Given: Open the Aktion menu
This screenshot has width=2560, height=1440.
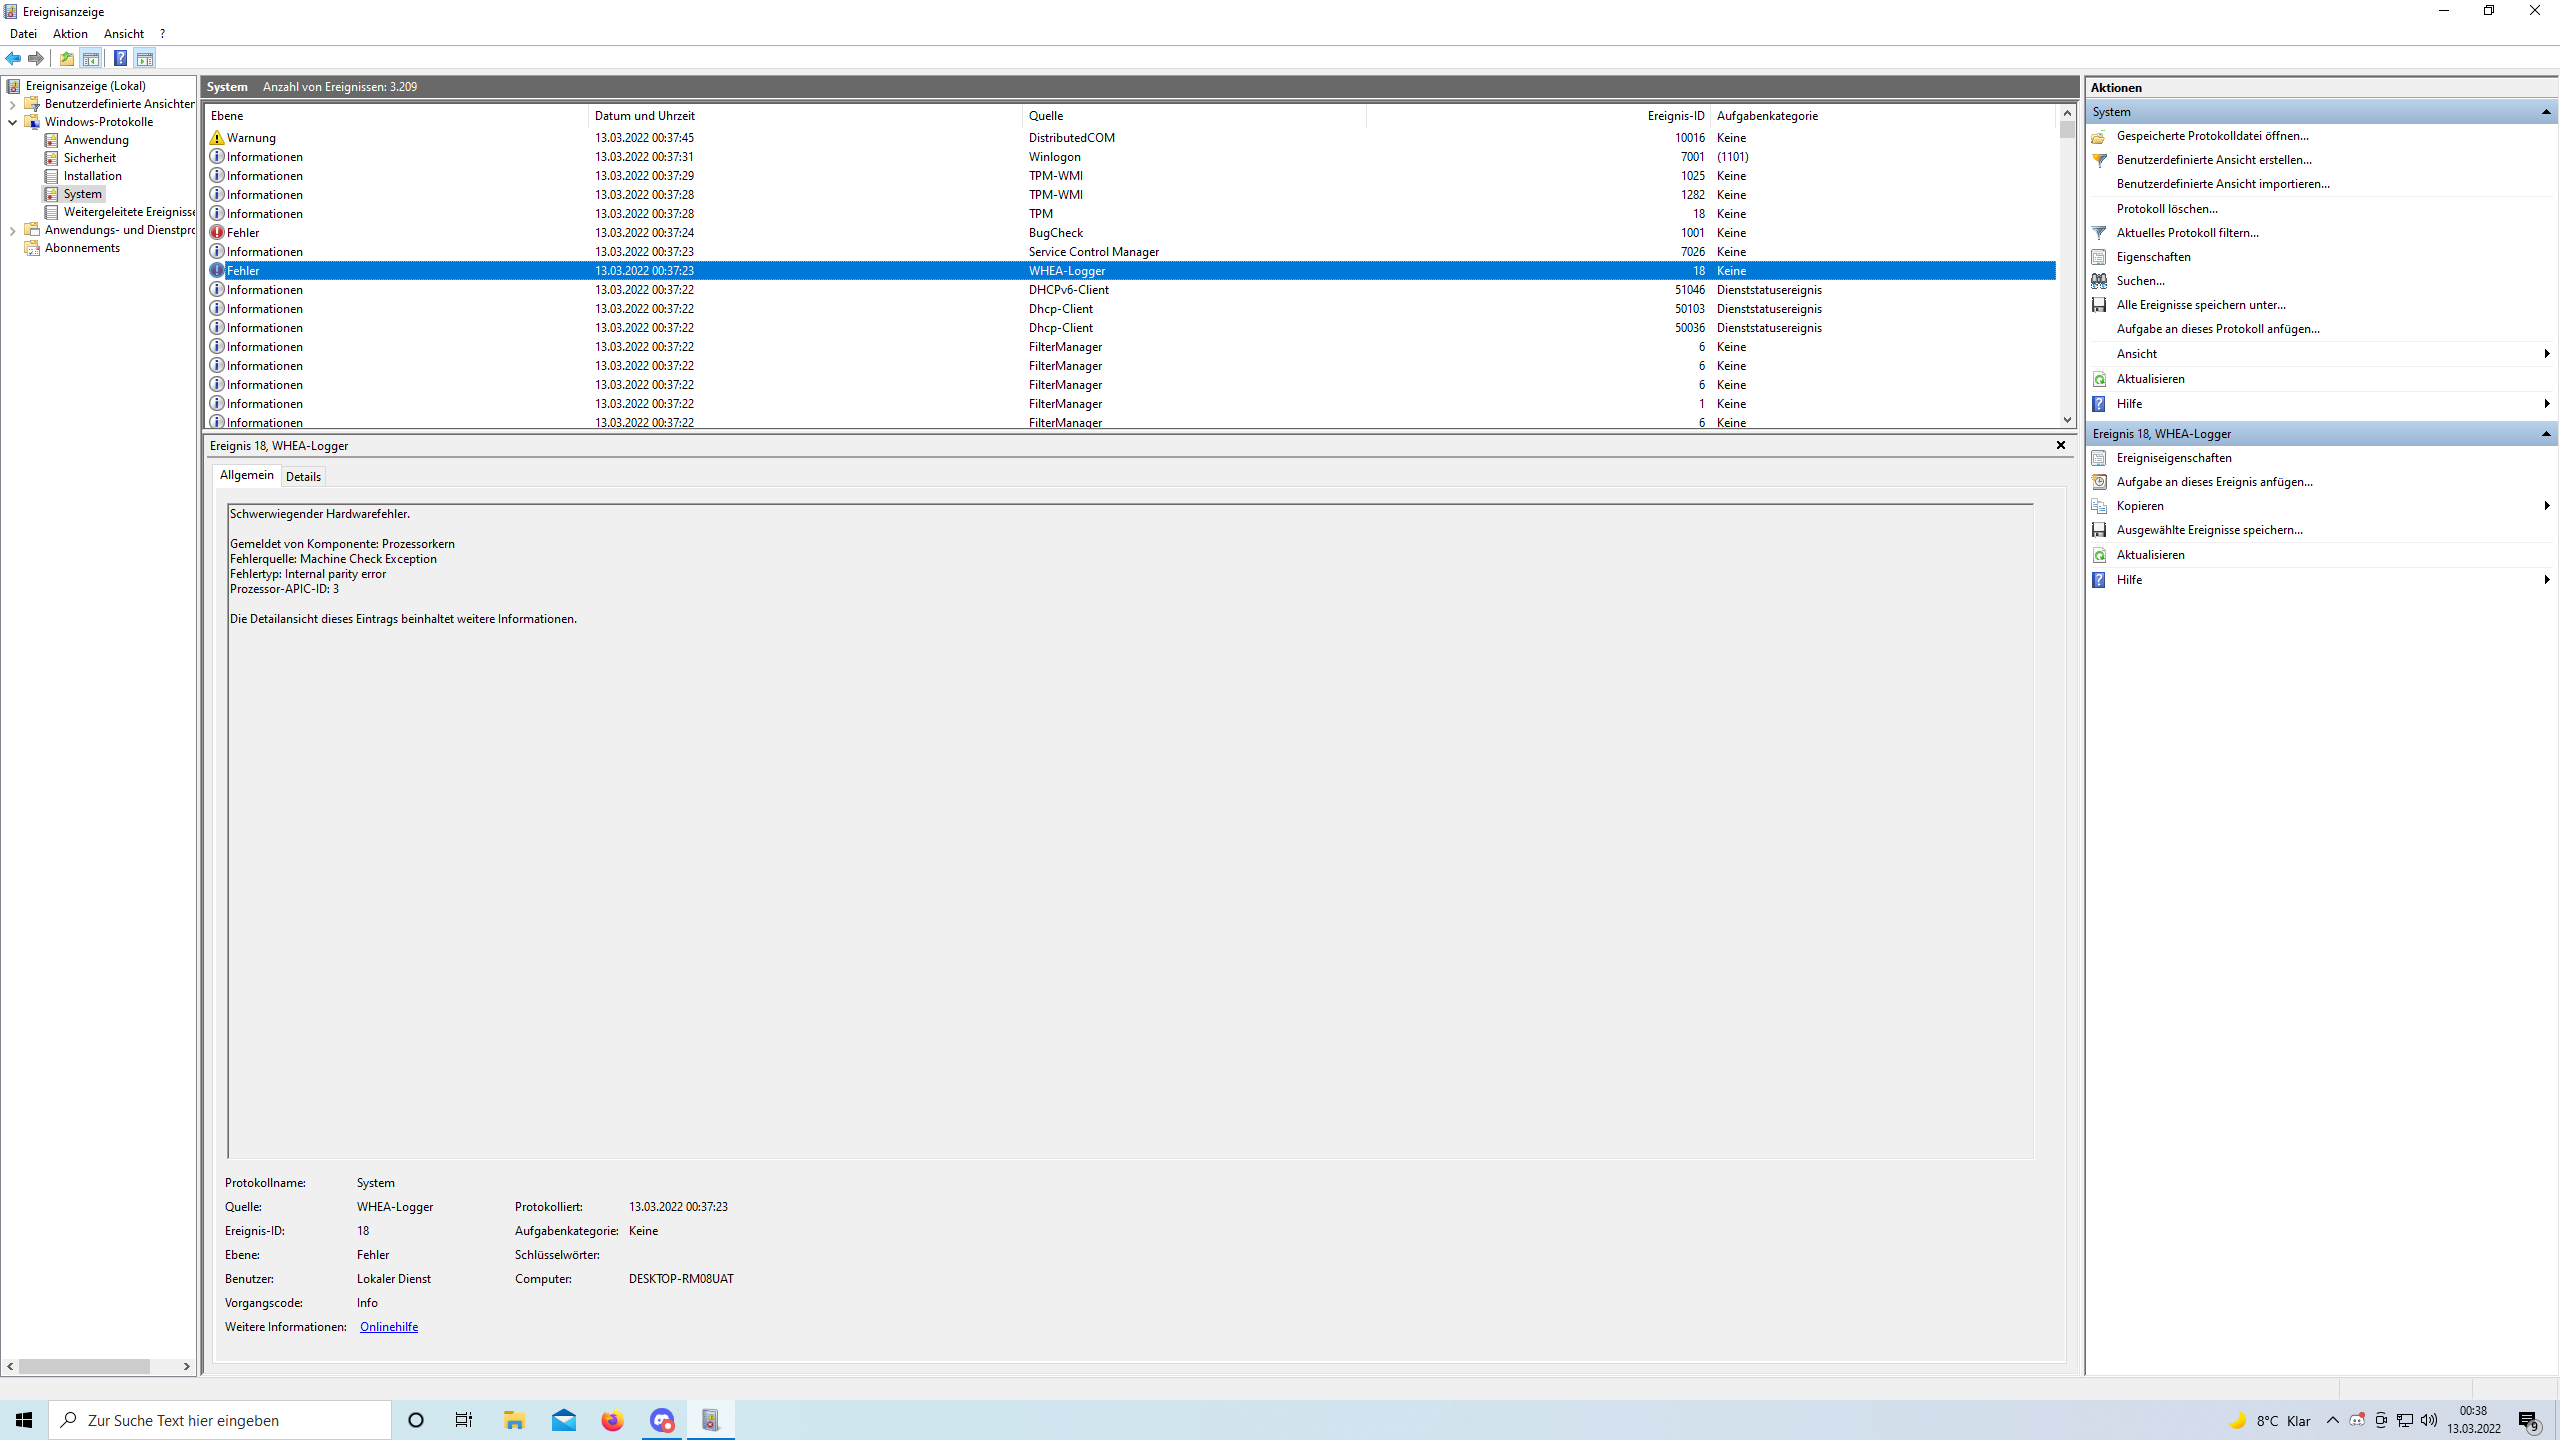Looking at the screenshot, I should tap(70, 34).
